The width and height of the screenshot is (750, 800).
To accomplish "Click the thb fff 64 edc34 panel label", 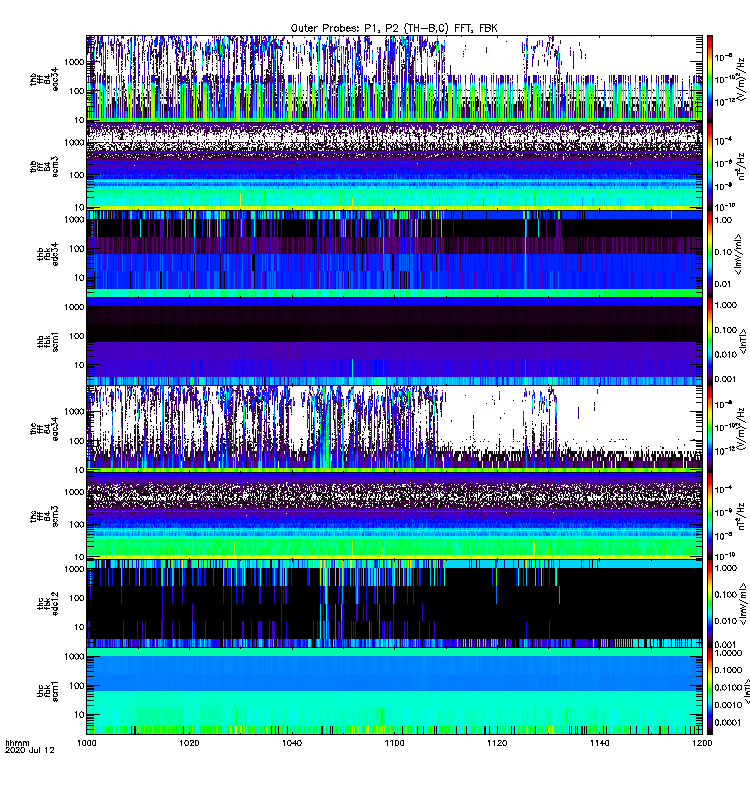I will tap(44, 79).
